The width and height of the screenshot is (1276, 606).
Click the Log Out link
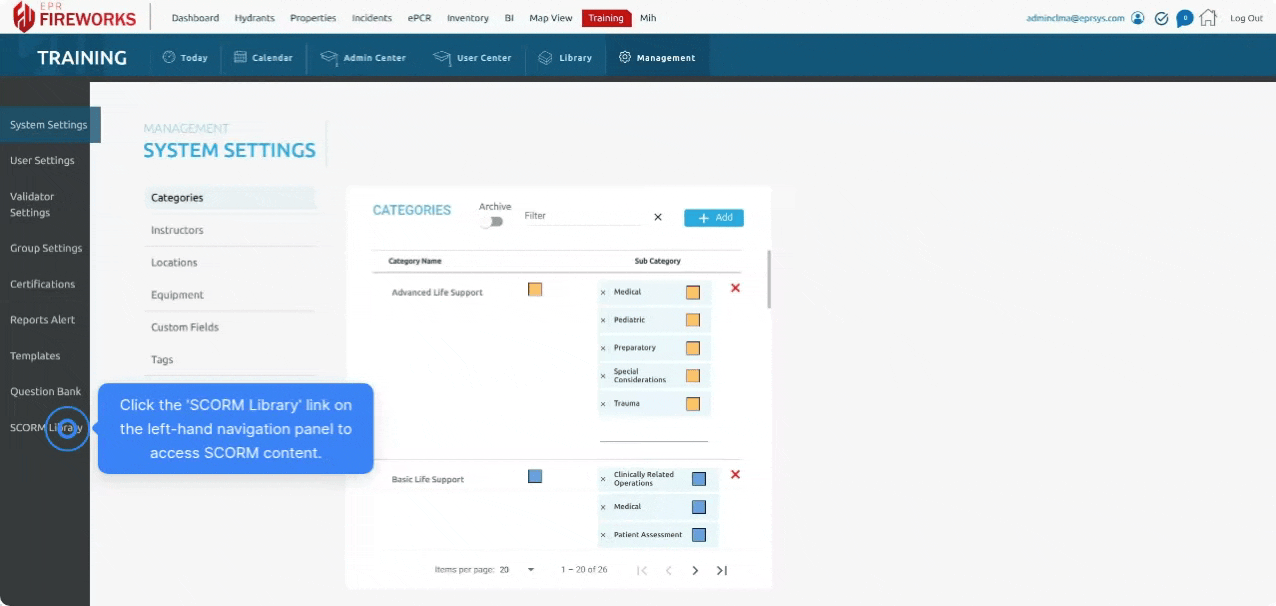[1246, 18]
